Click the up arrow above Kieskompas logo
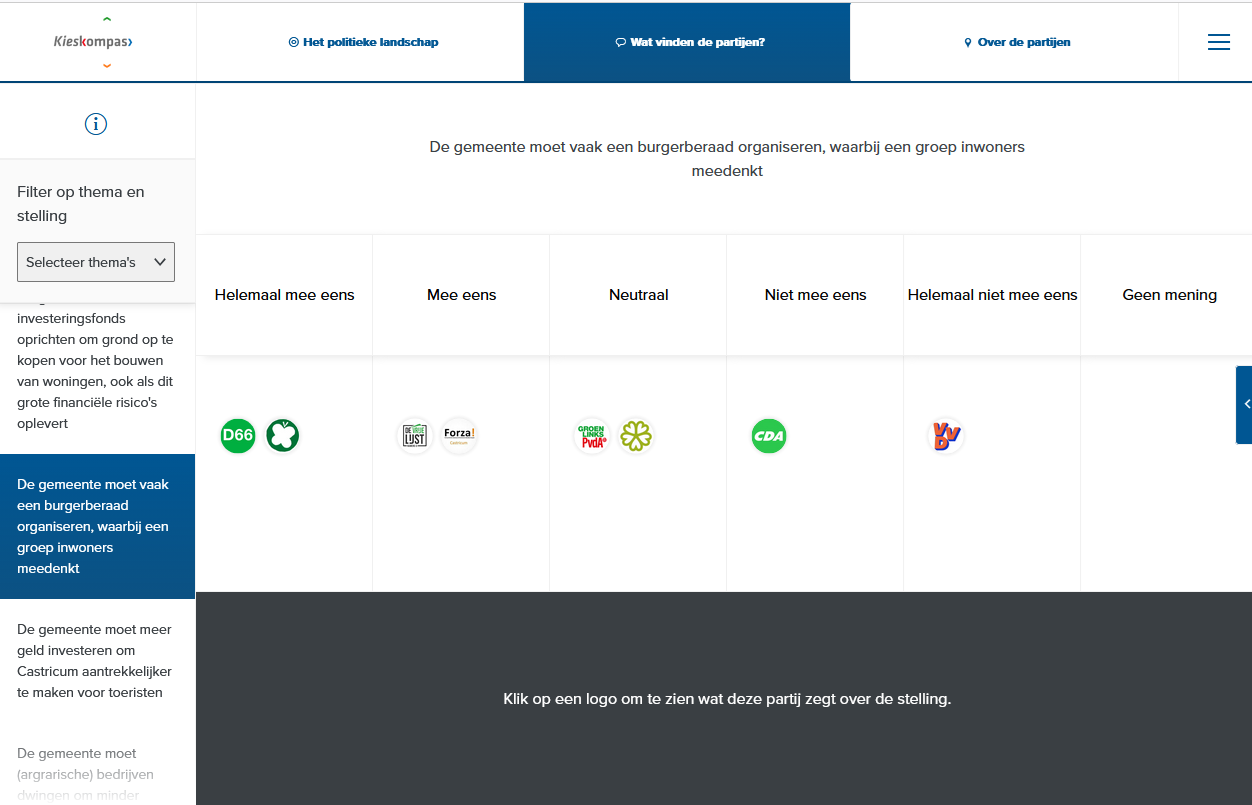This screenshot has height=805, width=1252. [107, 19]
